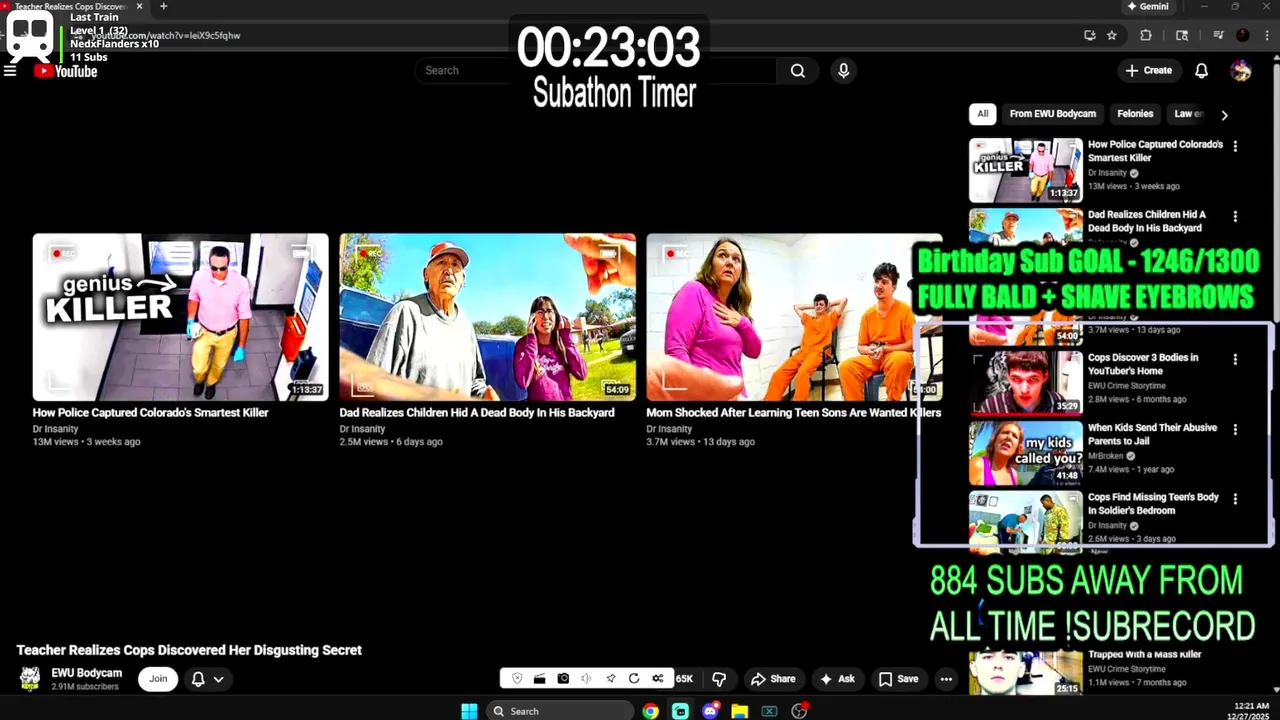Open sidebar thumbnail with 'my kids called you?'
The height and width of the screenshot is (720, 1280).
(x=1025, y=451)
